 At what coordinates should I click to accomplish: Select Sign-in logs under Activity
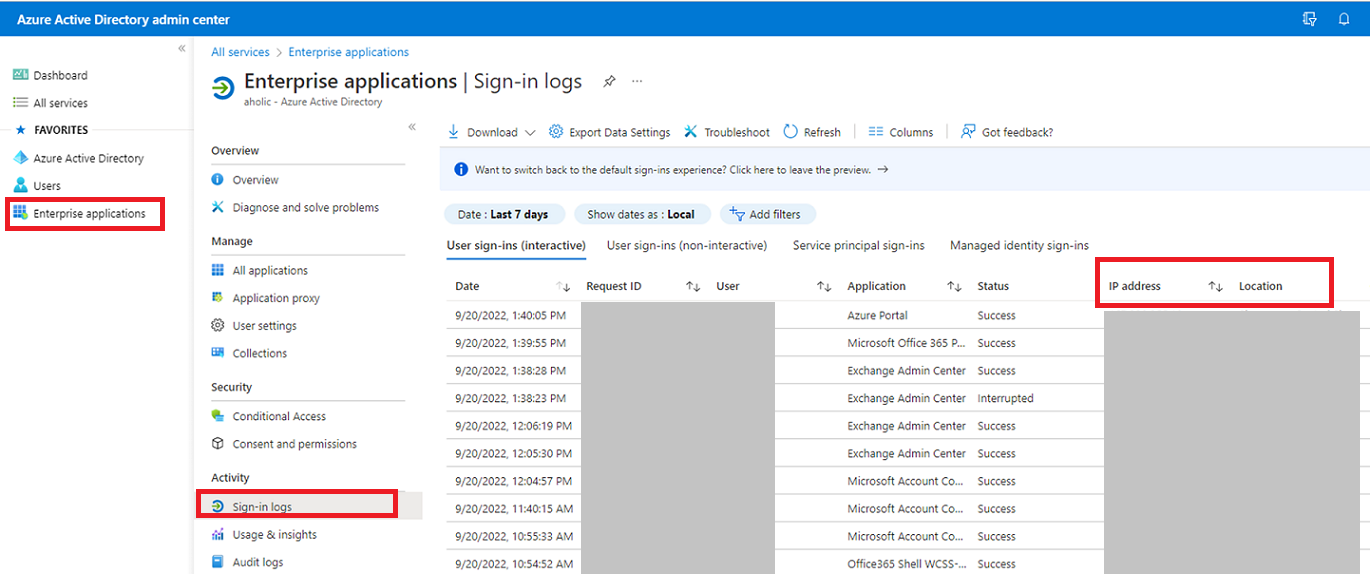coord(262,507)
